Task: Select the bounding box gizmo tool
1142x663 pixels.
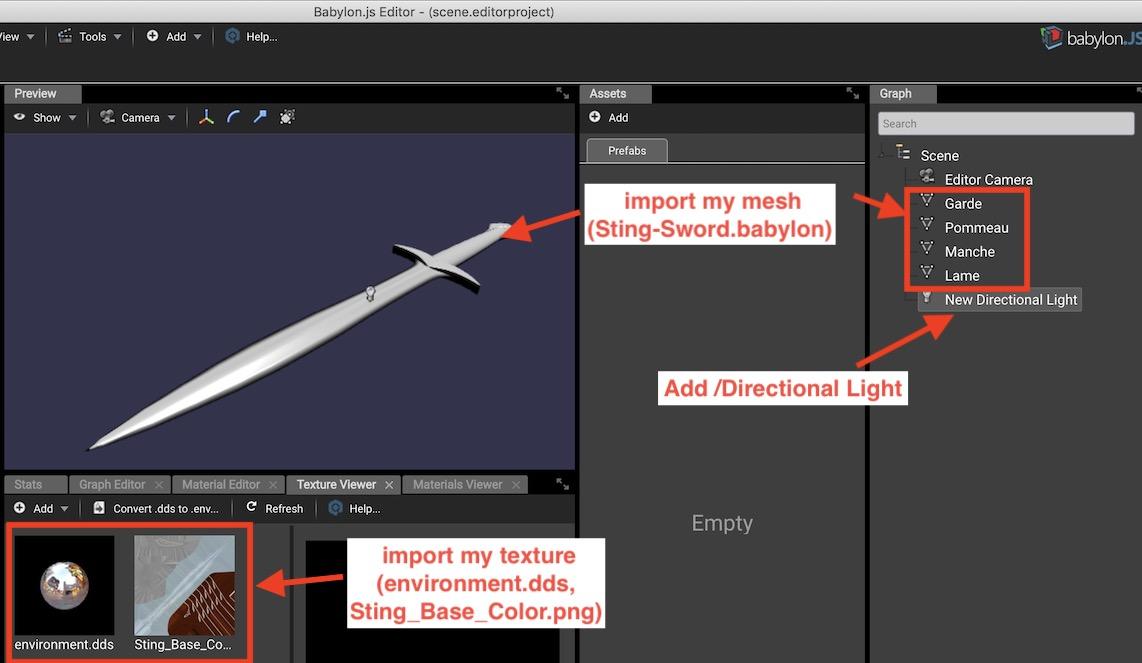Action: tap(287, 117)
